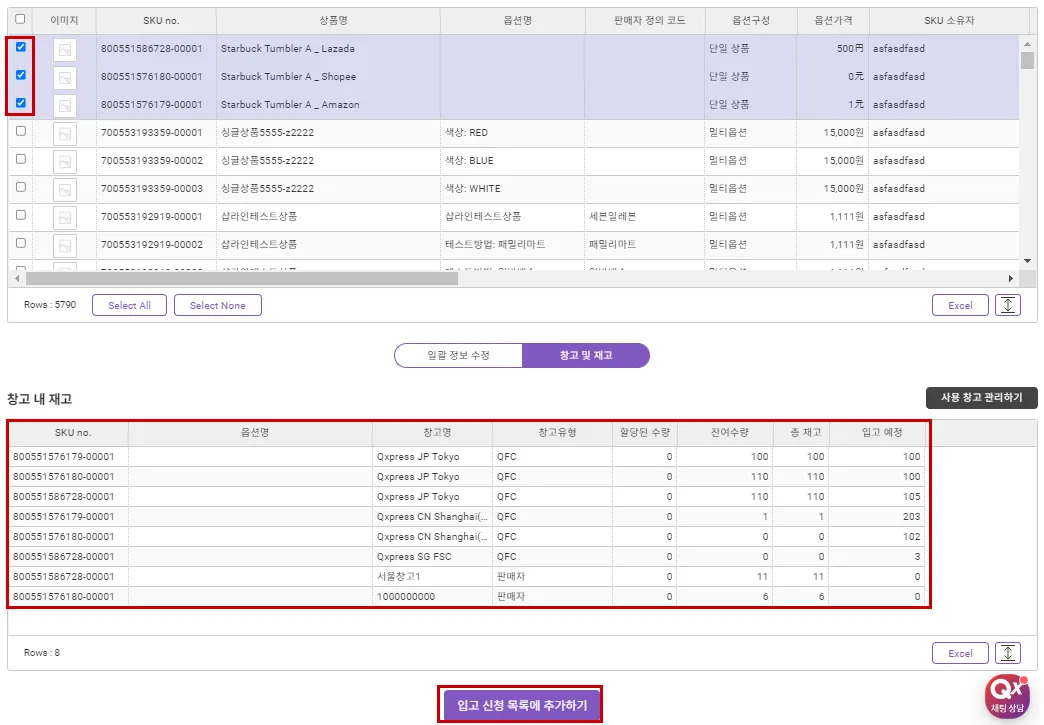Click the product grid horizontal scrollbar thumb
This screenshot has height=725, width=1044.
240,279
